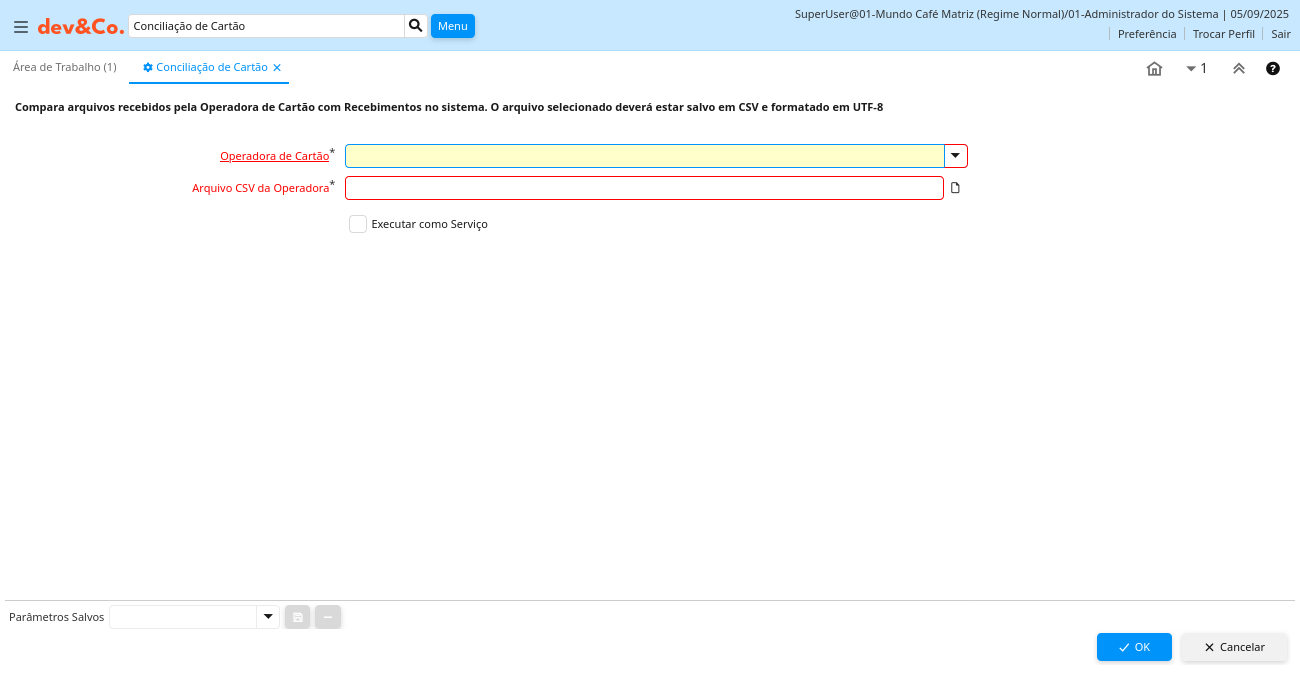Open the hamburger menu icon
This screenshot has height=674, width=1300.
pyautogui.click(x=21, y=27)
